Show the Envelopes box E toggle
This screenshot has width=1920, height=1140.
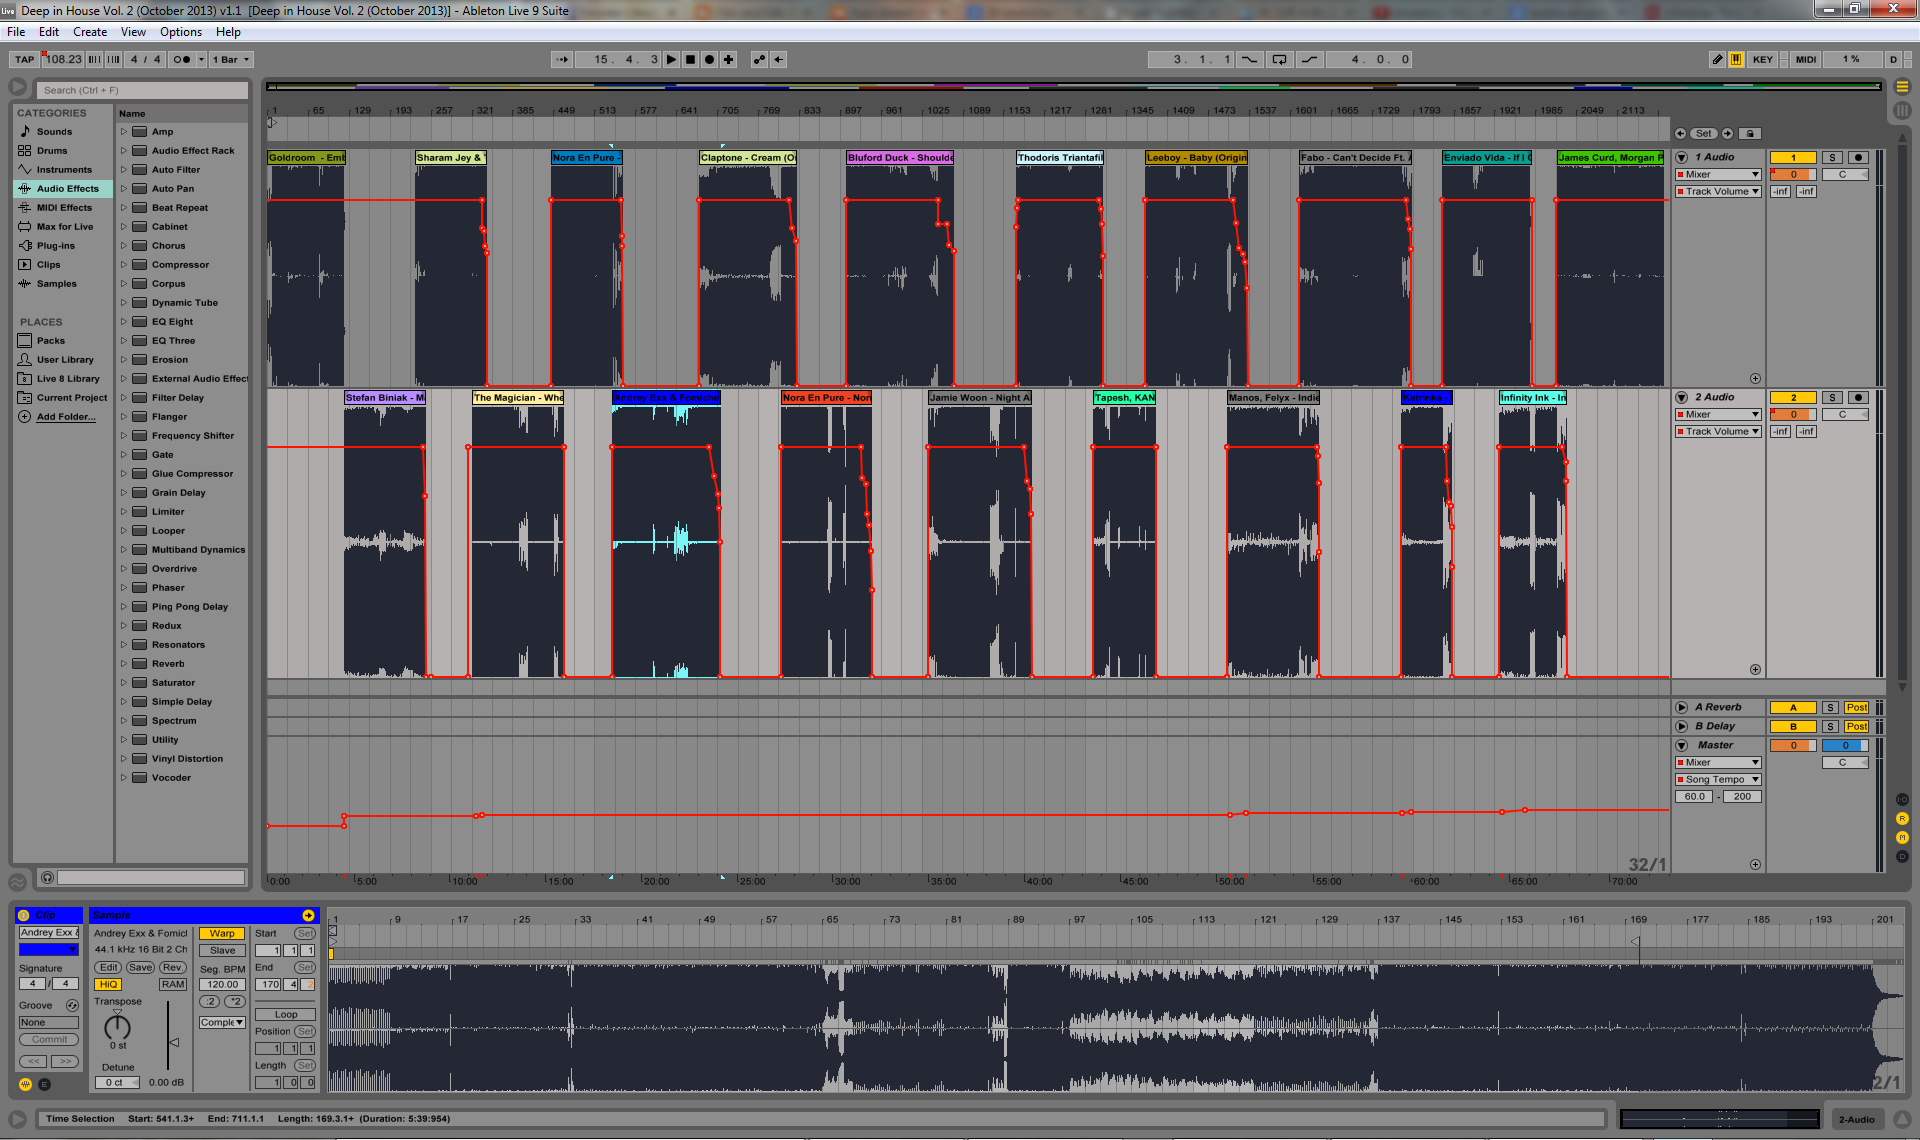pyautogui.click(x=44, y=1085)
